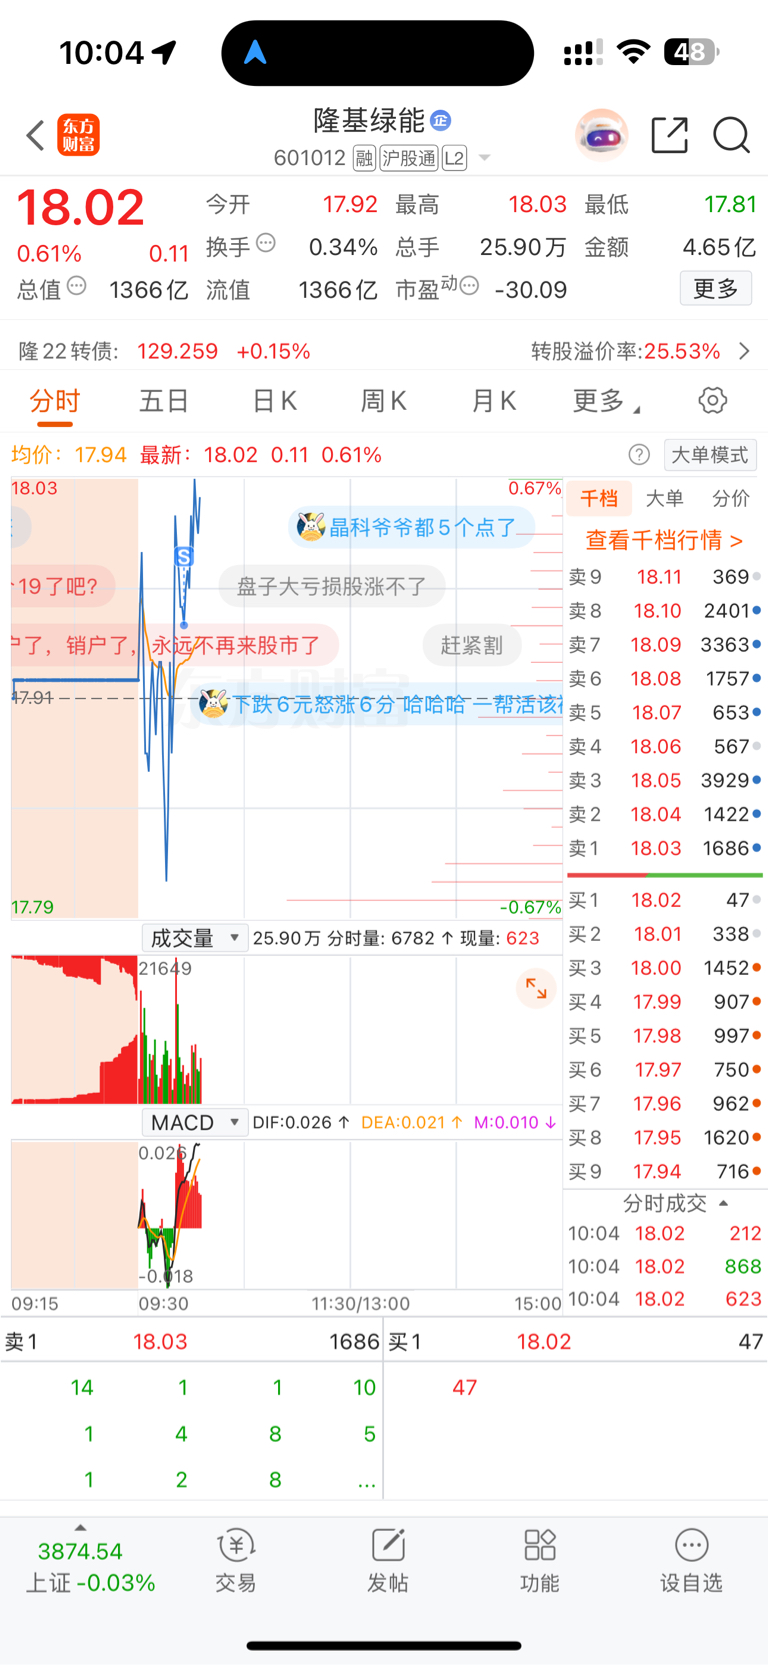768x1665 pixels.
Task: Open the 成交量 indicator dropdown
Action: click(x=194, y=938)
